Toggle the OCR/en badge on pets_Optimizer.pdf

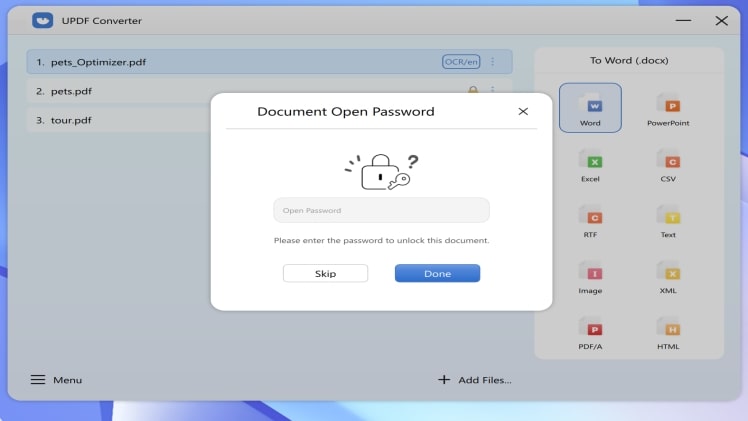coord(455,62)
